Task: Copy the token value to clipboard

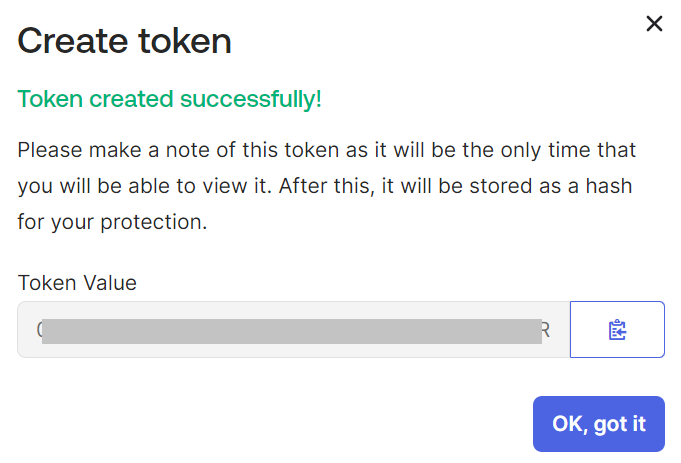Action: point(617,329)
